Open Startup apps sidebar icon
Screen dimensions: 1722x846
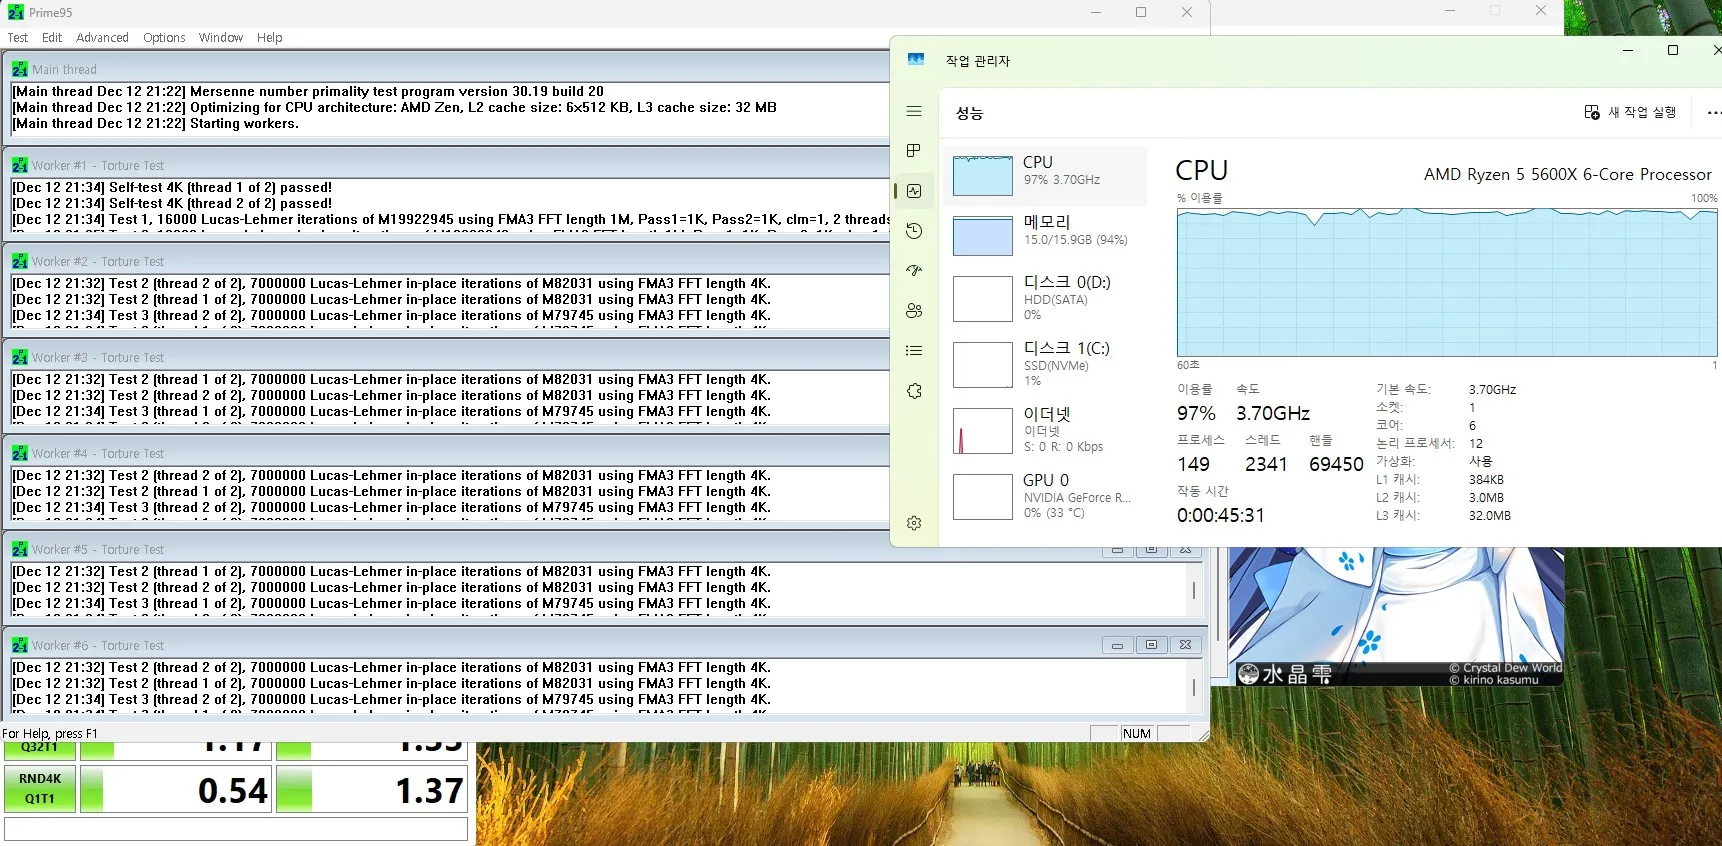[914, 271]
